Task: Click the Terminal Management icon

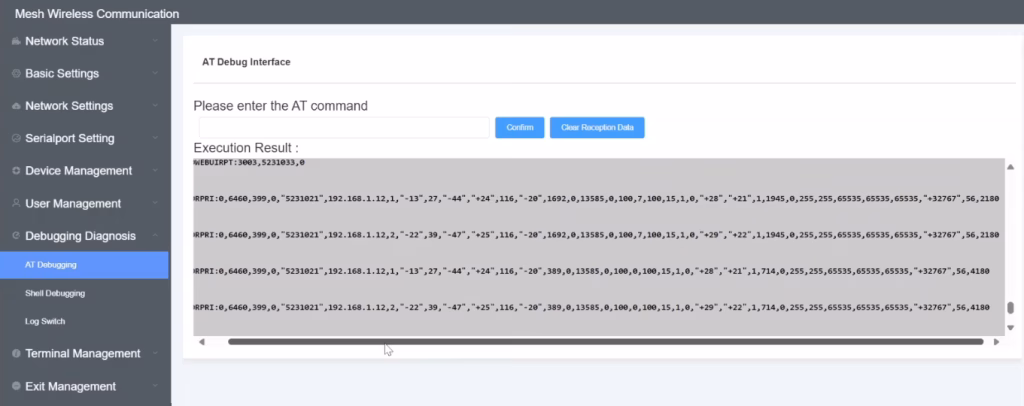Action: (x=16, y=353)
